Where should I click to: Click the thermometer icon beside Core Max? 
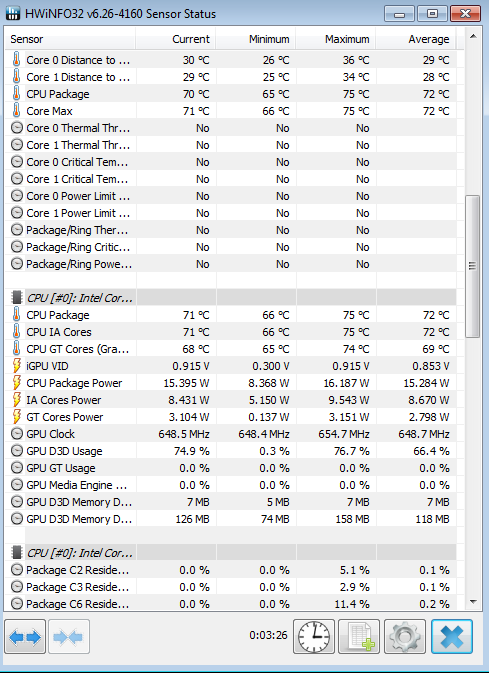coord(16,111)
